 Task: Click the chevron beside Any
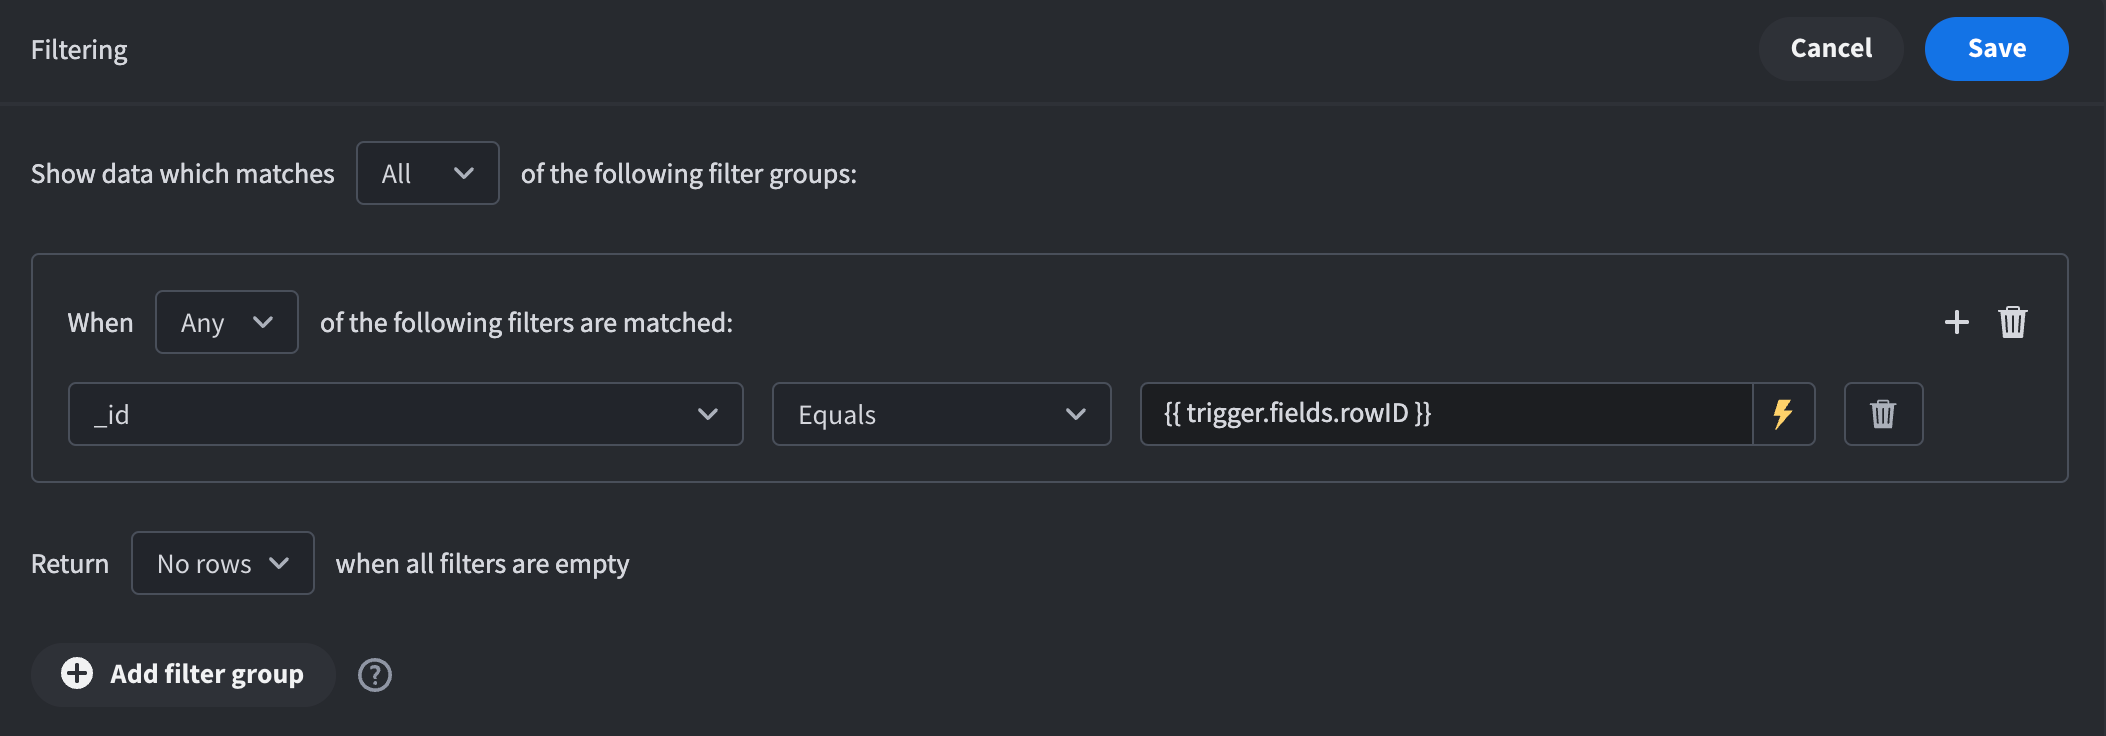coord(263,322)
